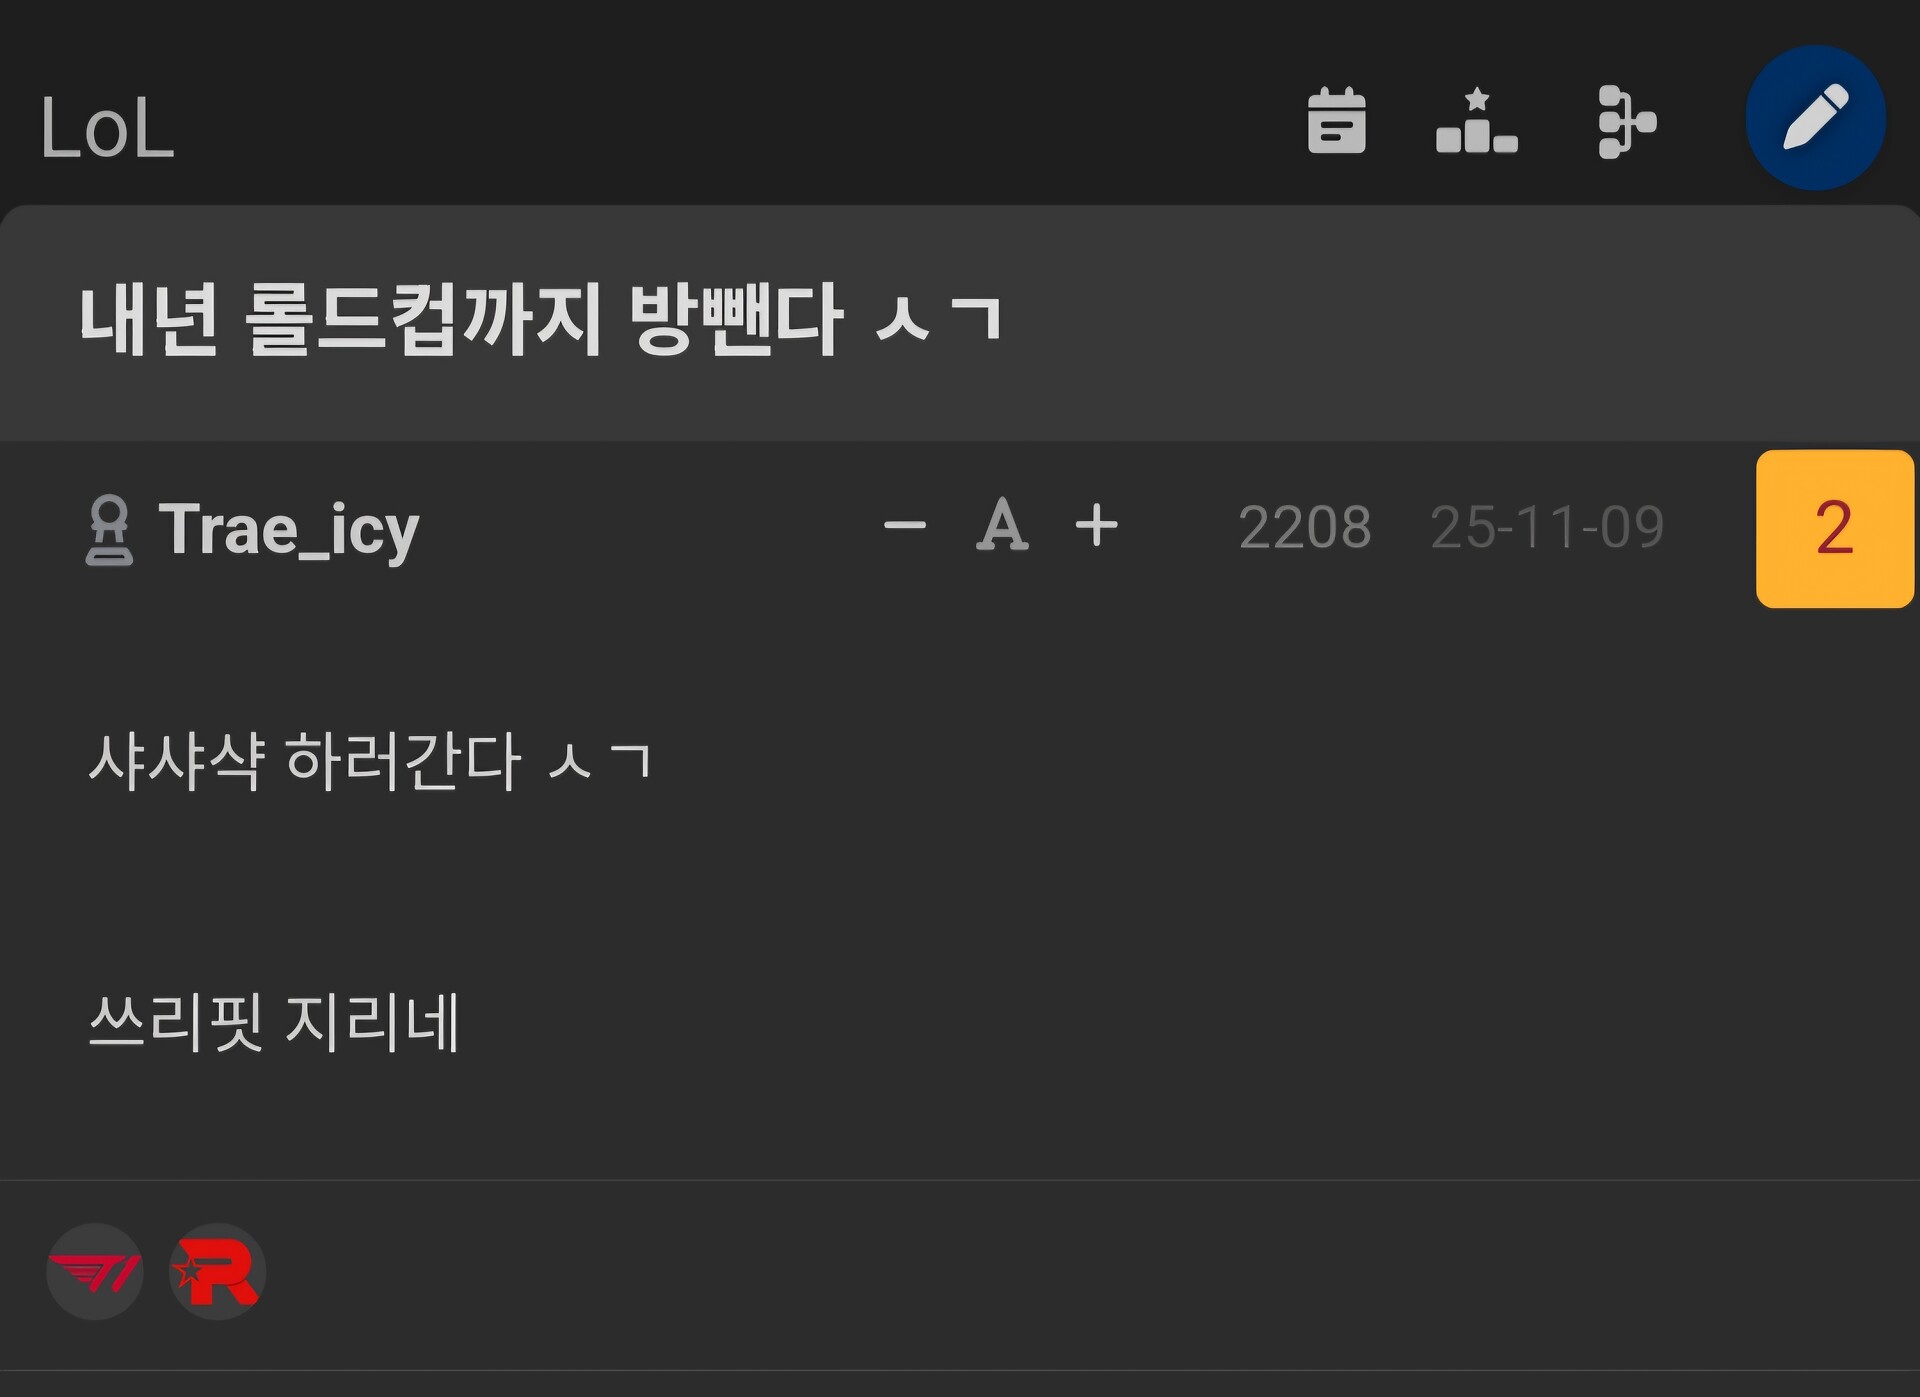The height and width of the screenshot is (1397, 1920).
Task: Click the ㅅㄱ characters ending the first body line
Action: point(600,761)
